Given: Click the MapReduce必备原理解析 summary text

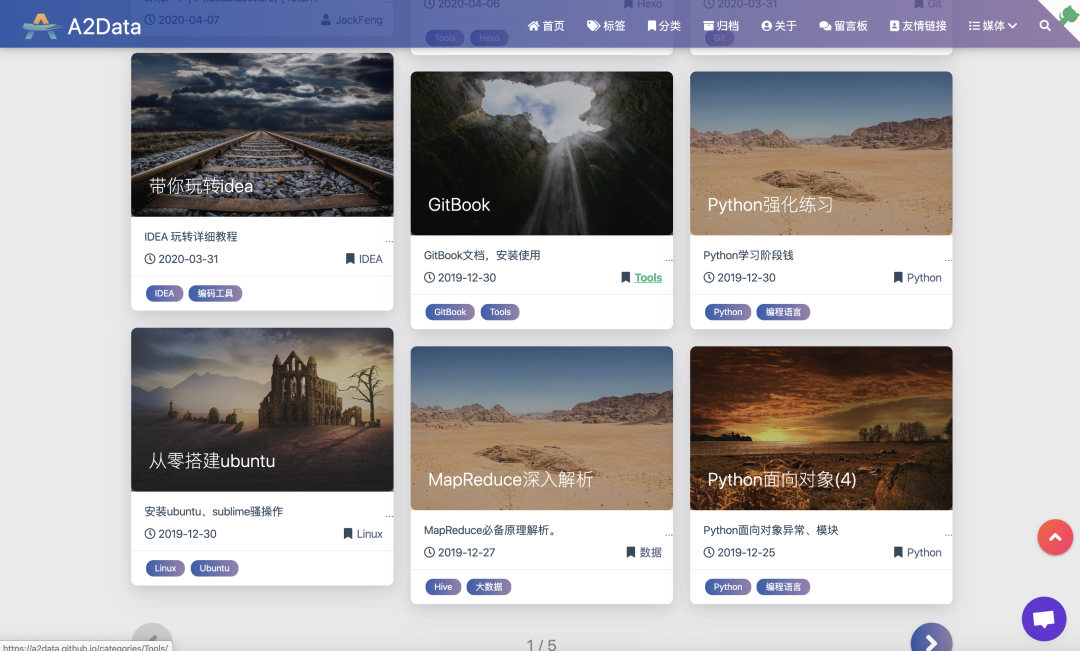Looking at the screenshot, I should click(x=490, y=530).
